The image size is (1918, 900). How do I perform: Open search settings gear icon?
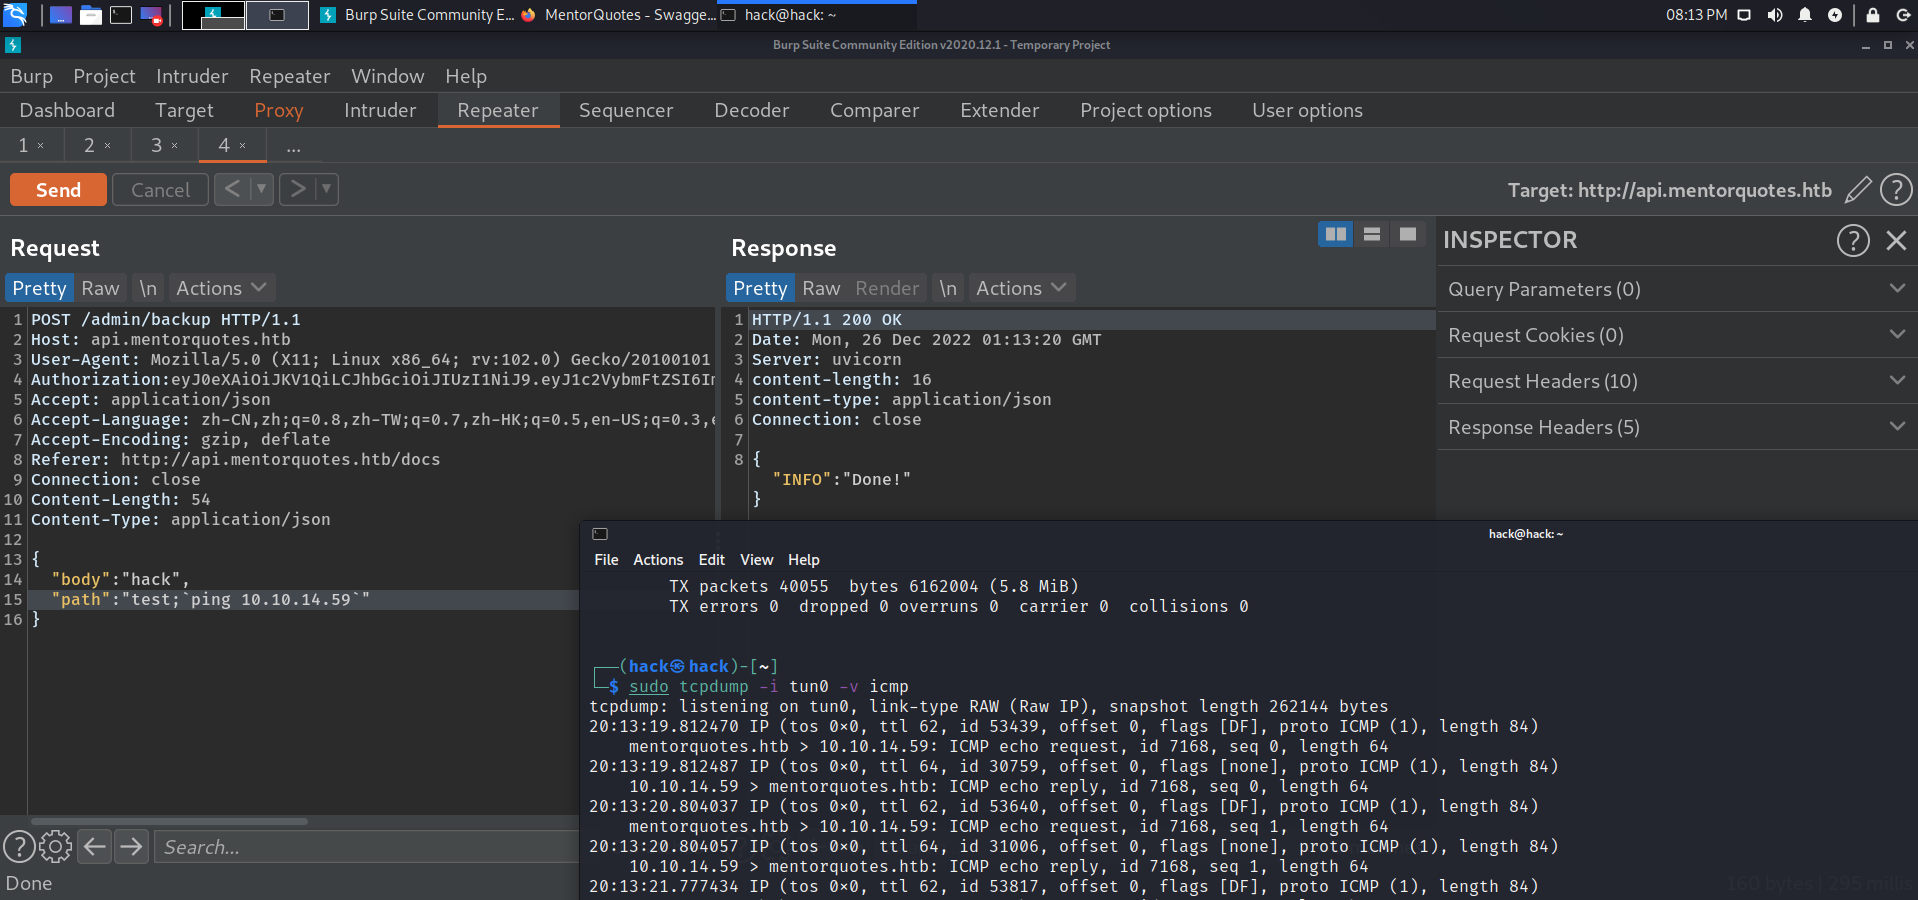55,847
